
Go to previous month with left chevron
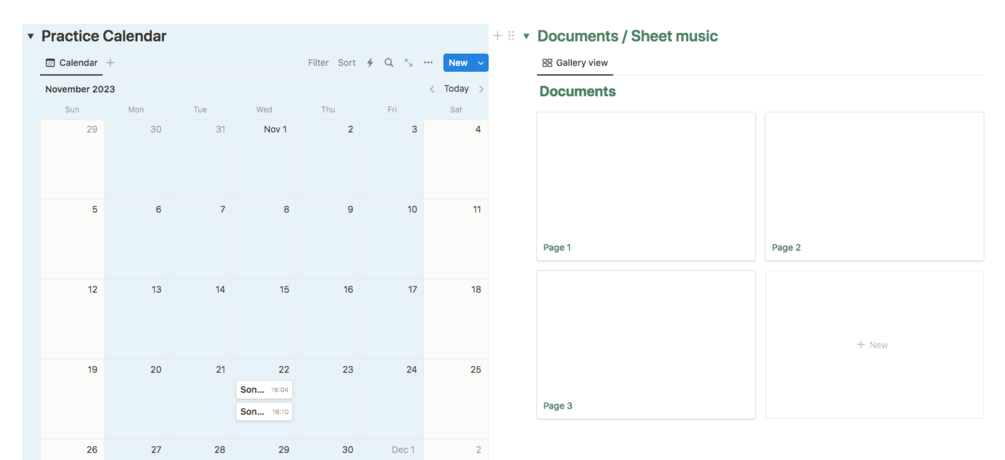coord(432,89)
